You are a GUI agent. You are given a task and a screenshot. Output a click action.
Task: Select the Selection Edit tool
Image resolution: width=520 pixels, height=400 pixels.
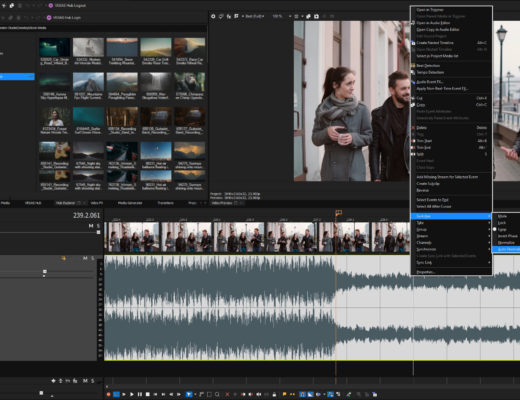pyautogui.click(x=209, y=394)
